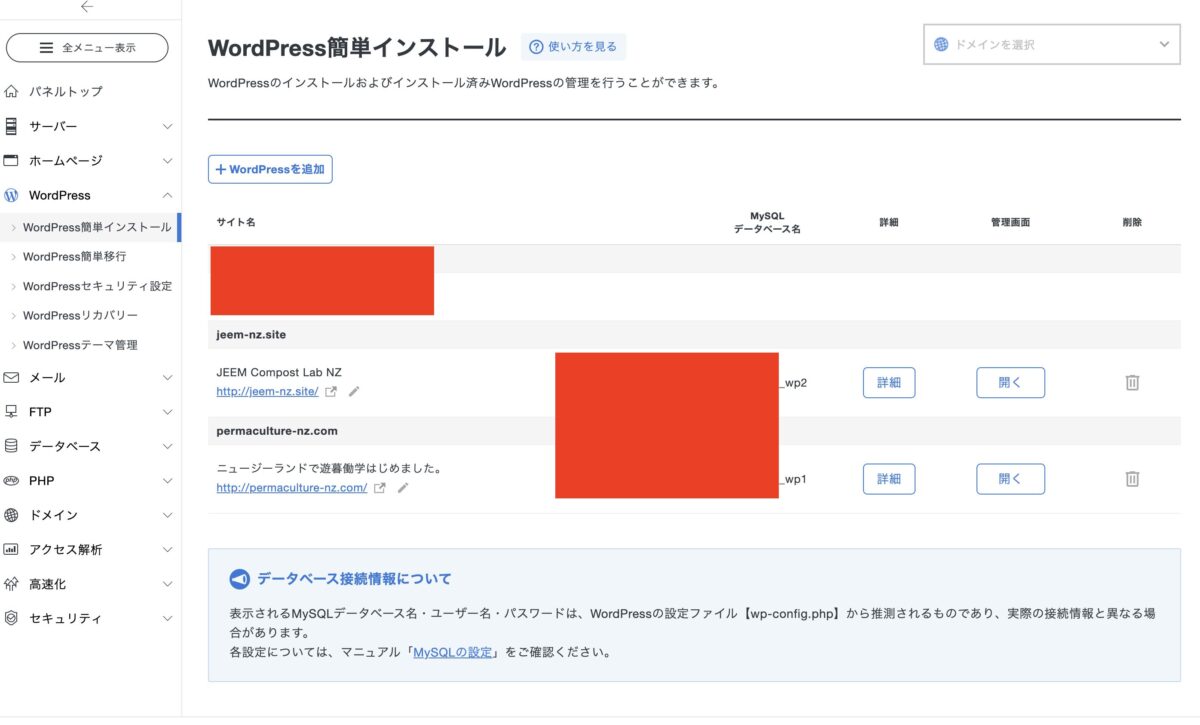Select WordPress簡単移行 in the sidebar
Image resolution: width=1200 pixels, height=725 pixels.
(74, 256)
